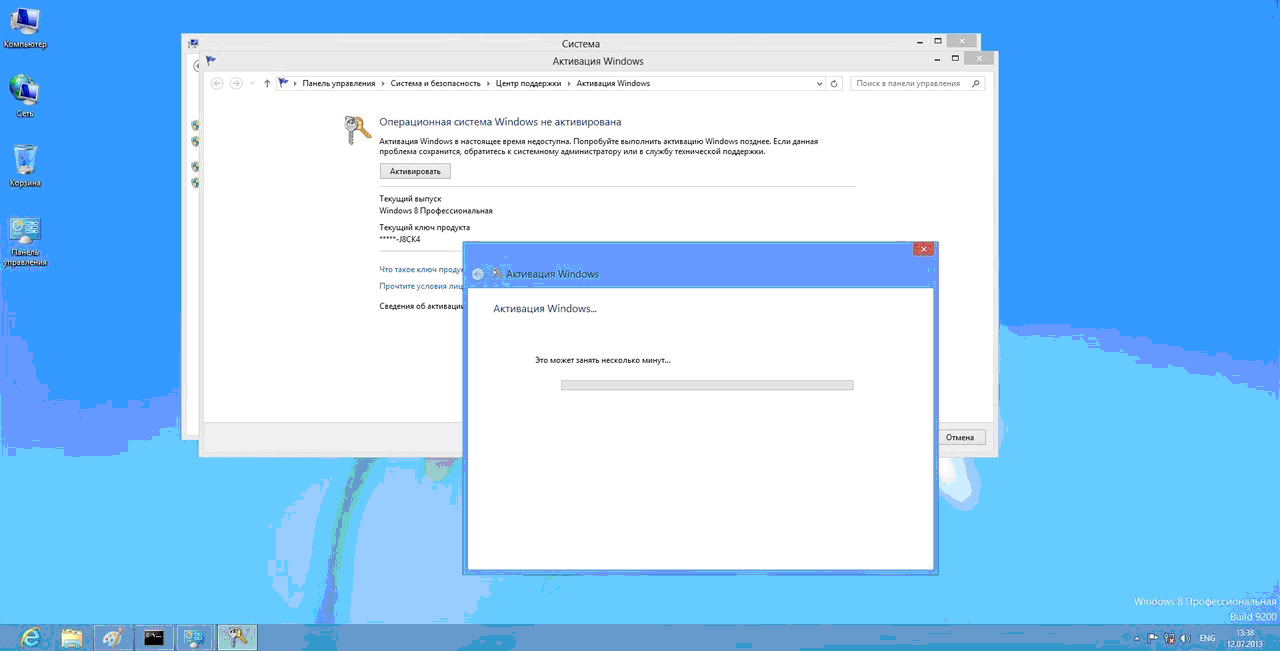The height and width of the screenshot is (651, 1280).
Task: Click the volume speaker icon in the tray
Action: (1185, 637)
